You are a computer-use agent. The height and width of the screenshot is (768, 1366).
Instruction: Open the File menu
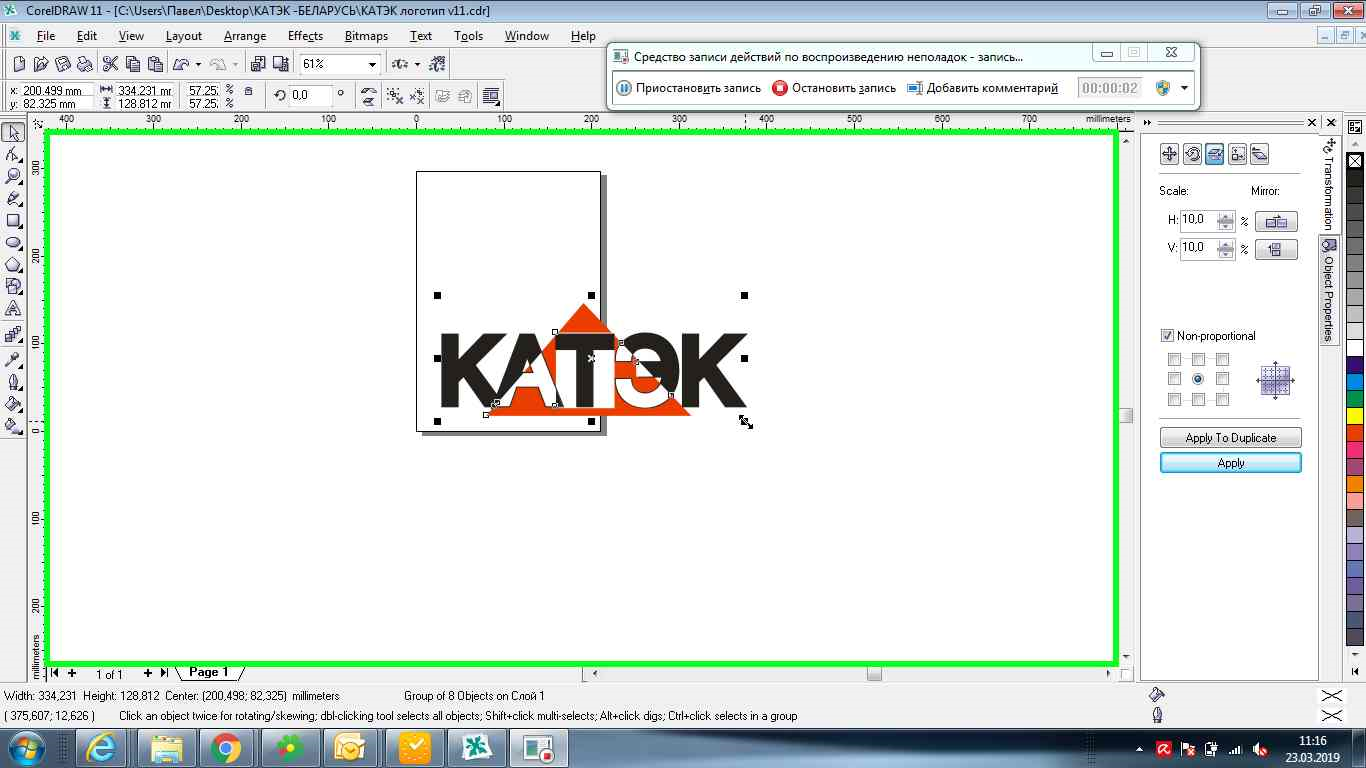[46, 36]
